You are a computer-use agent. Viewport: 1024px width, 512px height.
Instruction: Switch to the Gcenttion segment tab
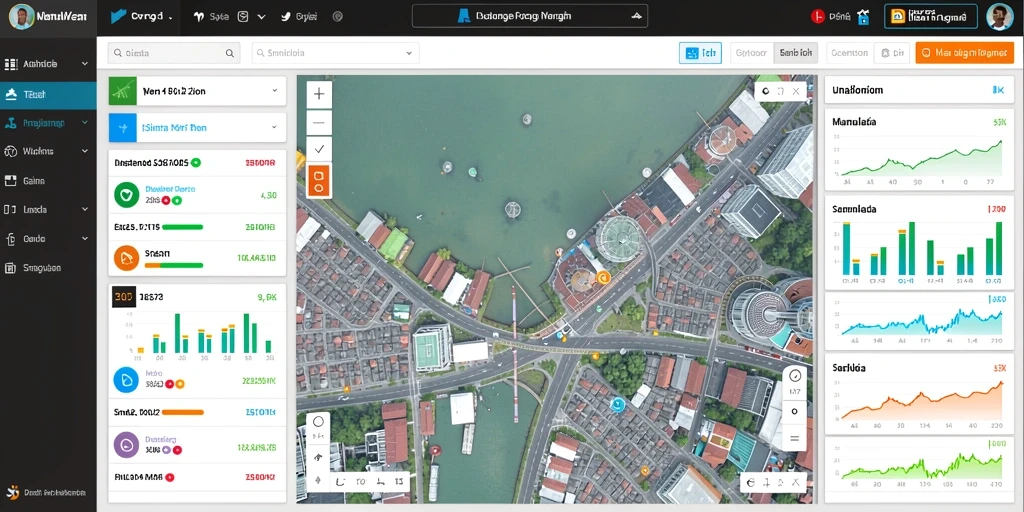coord(850,54)
